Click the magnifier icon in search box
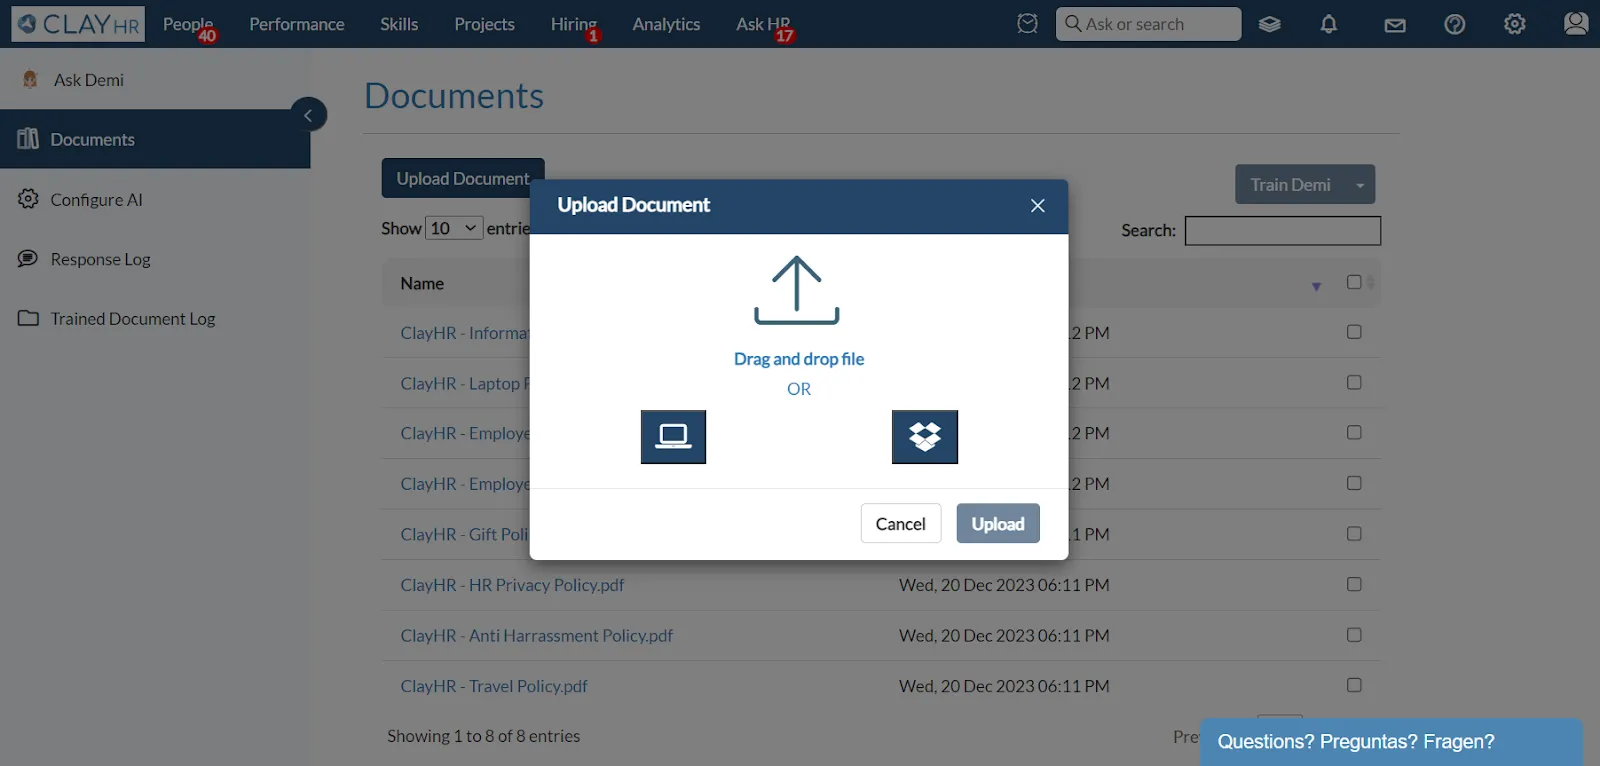The height and width of the screenshot is (766, 1600). click(1072, 23)
